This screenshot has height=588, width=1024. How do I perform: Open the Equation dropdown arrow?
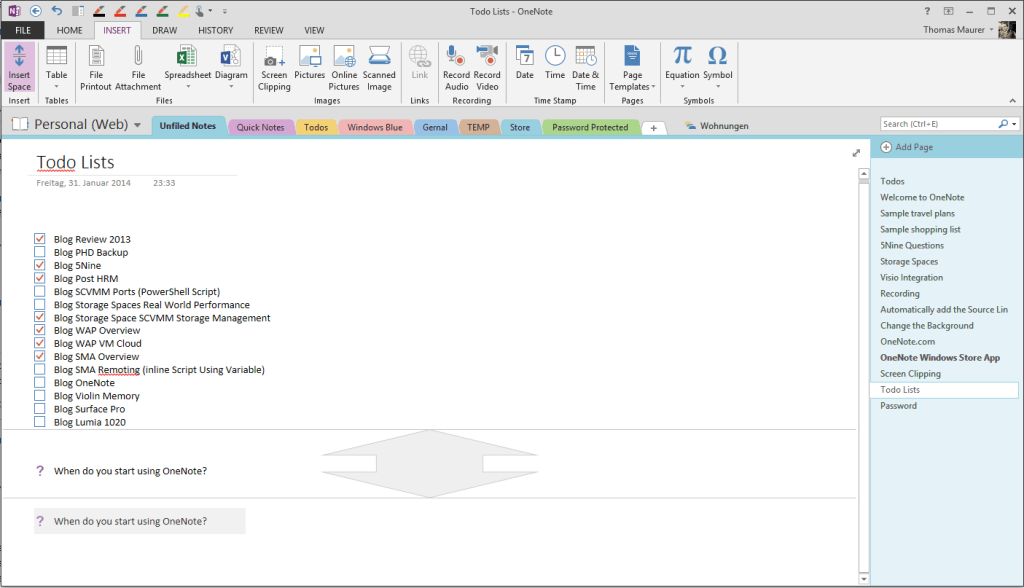(x=682, y=86)
